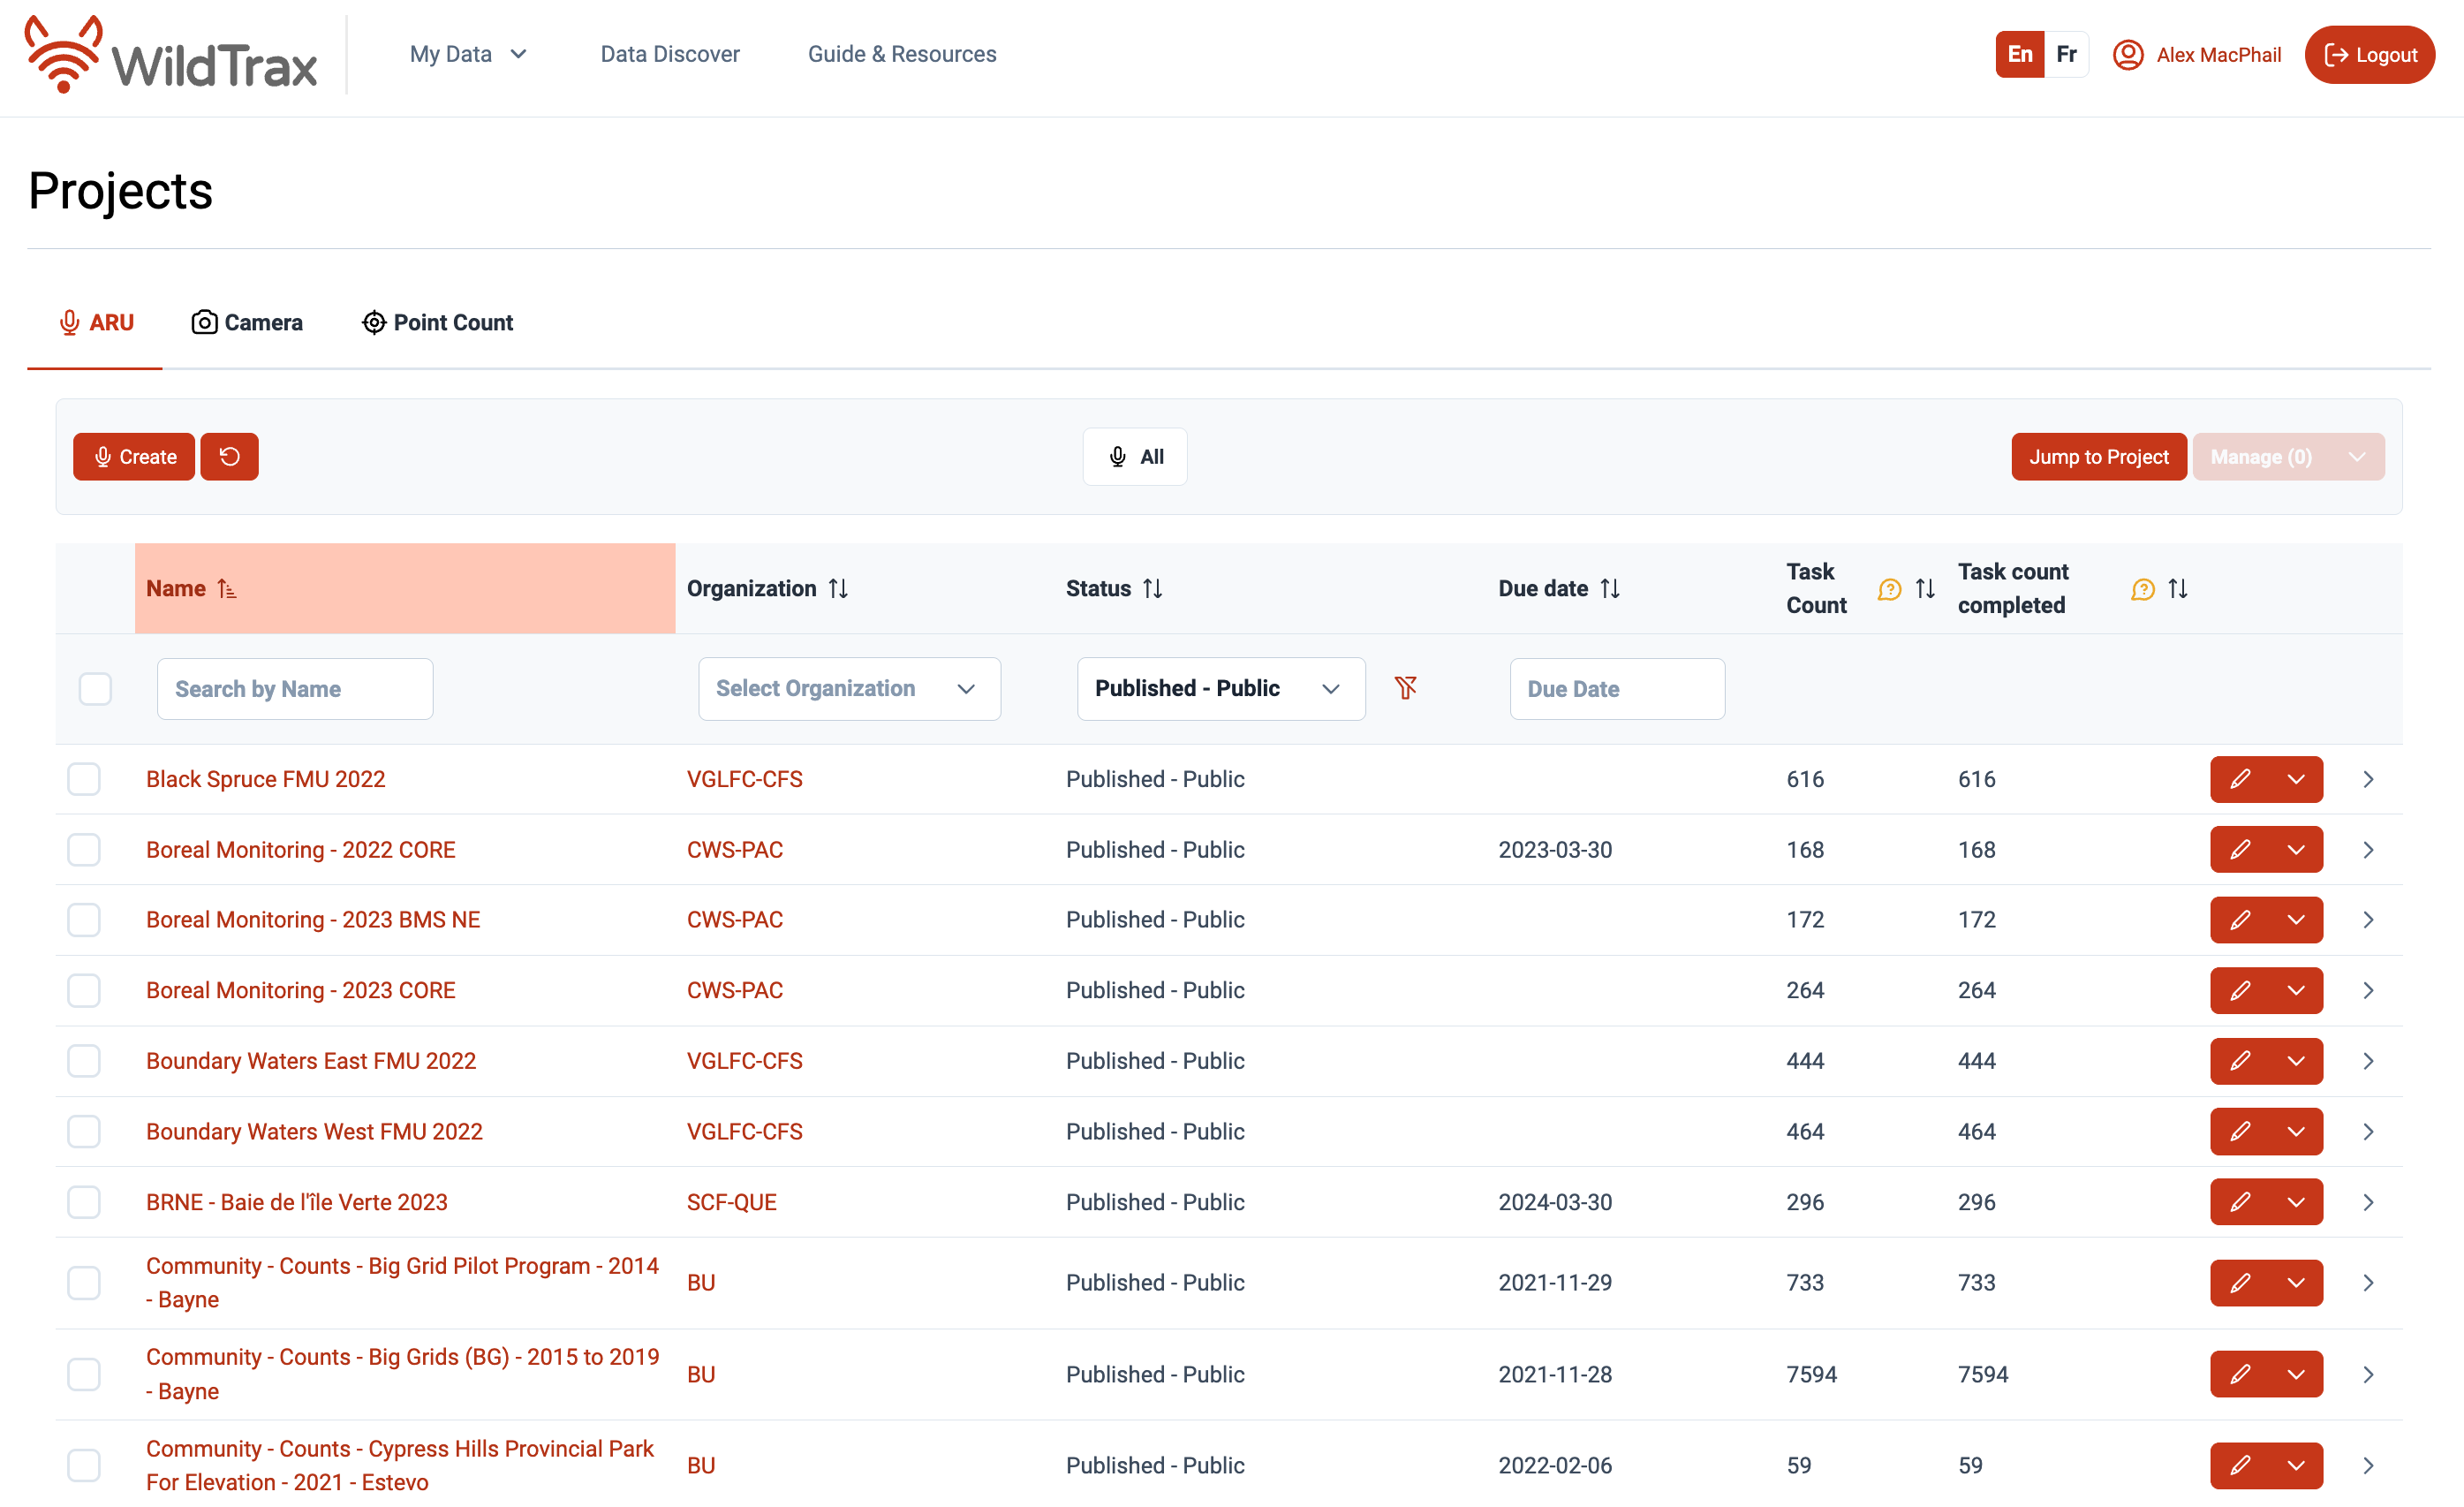Click the WildTrax logo

(171, 55)
